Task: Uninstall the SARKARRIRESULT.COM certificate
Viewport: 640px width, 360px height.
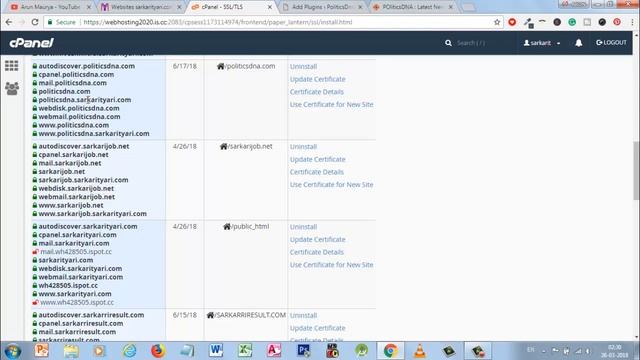Action: pyautogui.click(x=303, y=316)
